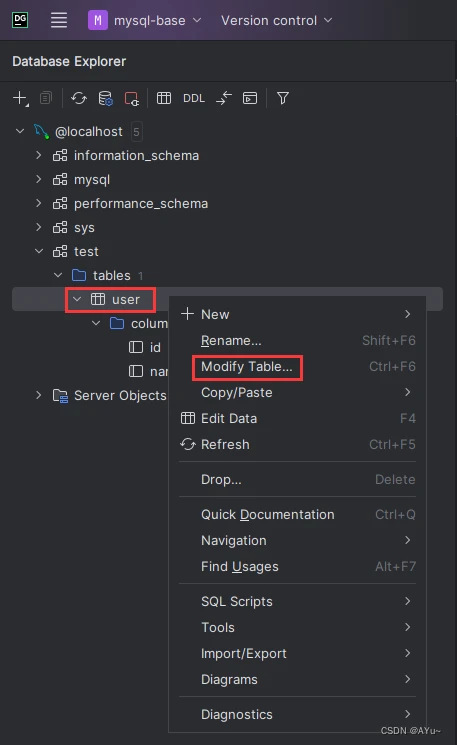This screenshot has height=745, width=457.
Task: Select the performance_schema tree item
Action: 141,203
